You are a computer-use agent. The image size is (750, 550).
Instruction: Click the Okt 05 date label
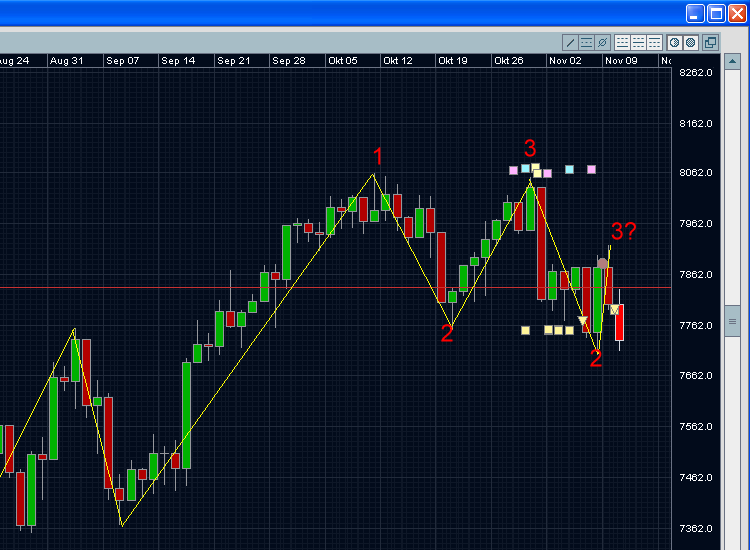point(342,61)
